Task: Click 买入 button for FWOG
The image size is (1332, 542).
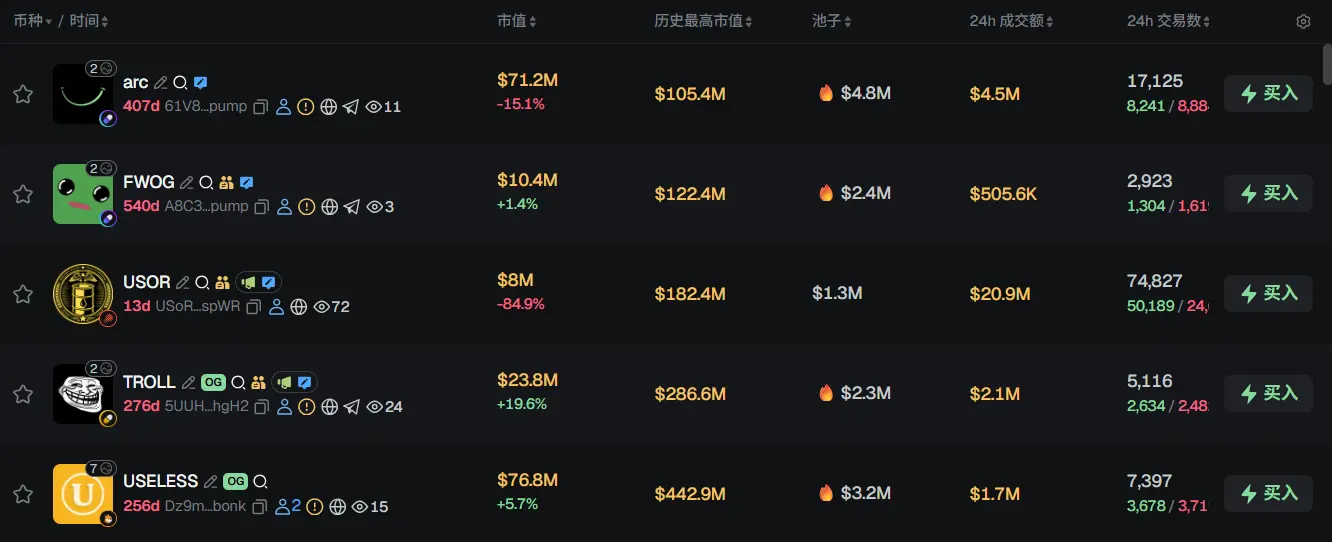Action: (1268, 194)
